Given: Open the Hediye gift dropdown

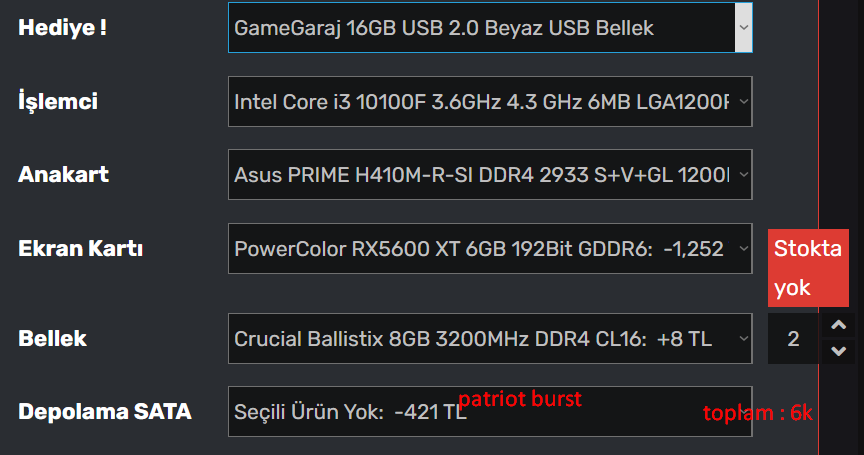Looking at the screenshot, I should 490,28.
